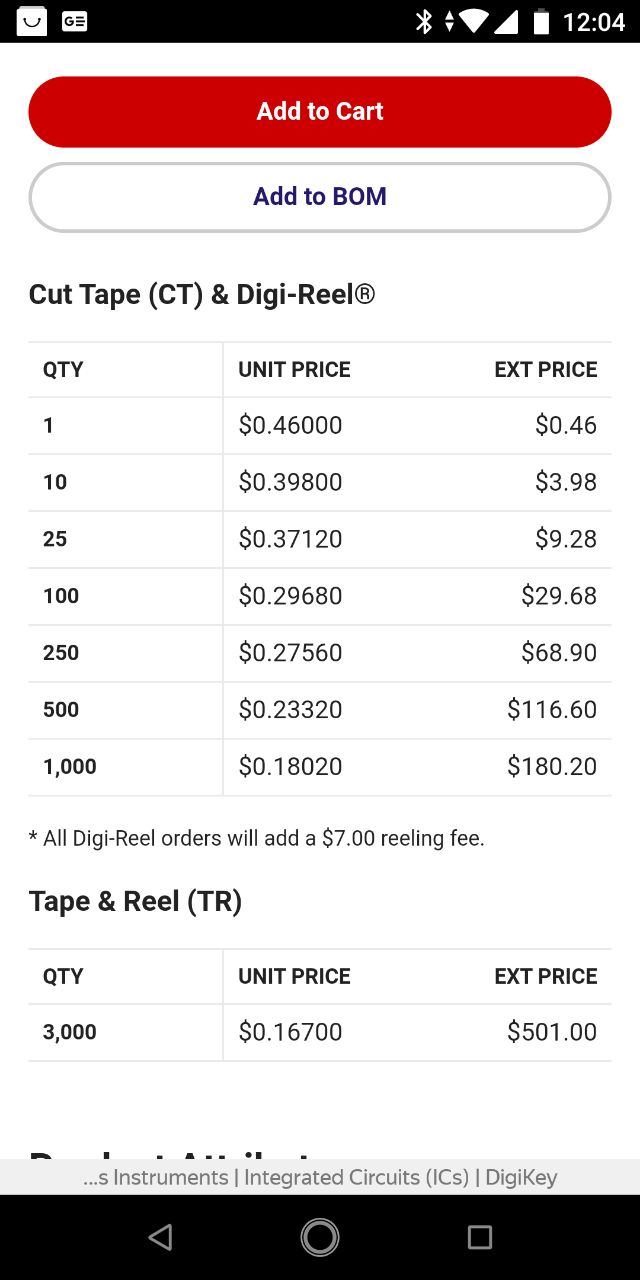Tap the Tape & Reel (TR) heading
Viewport: 640px width, 1280px height.
coord(136,901)
